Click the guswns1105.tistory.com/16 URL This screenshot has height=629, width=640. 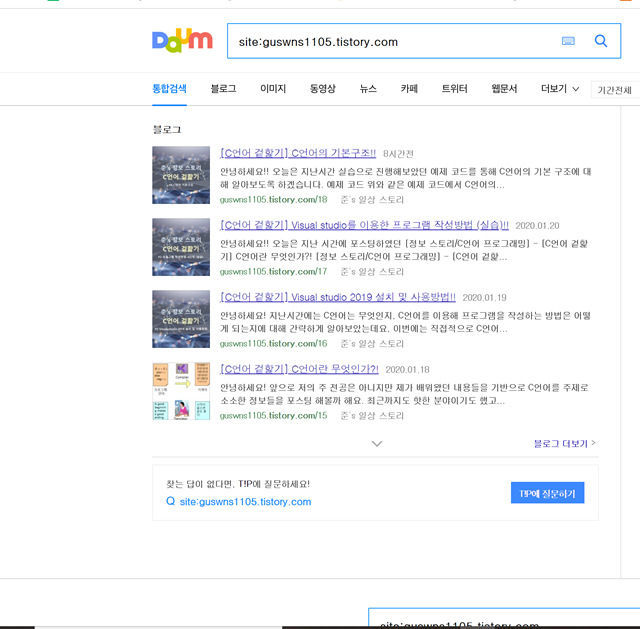click(x=273, y=344)
